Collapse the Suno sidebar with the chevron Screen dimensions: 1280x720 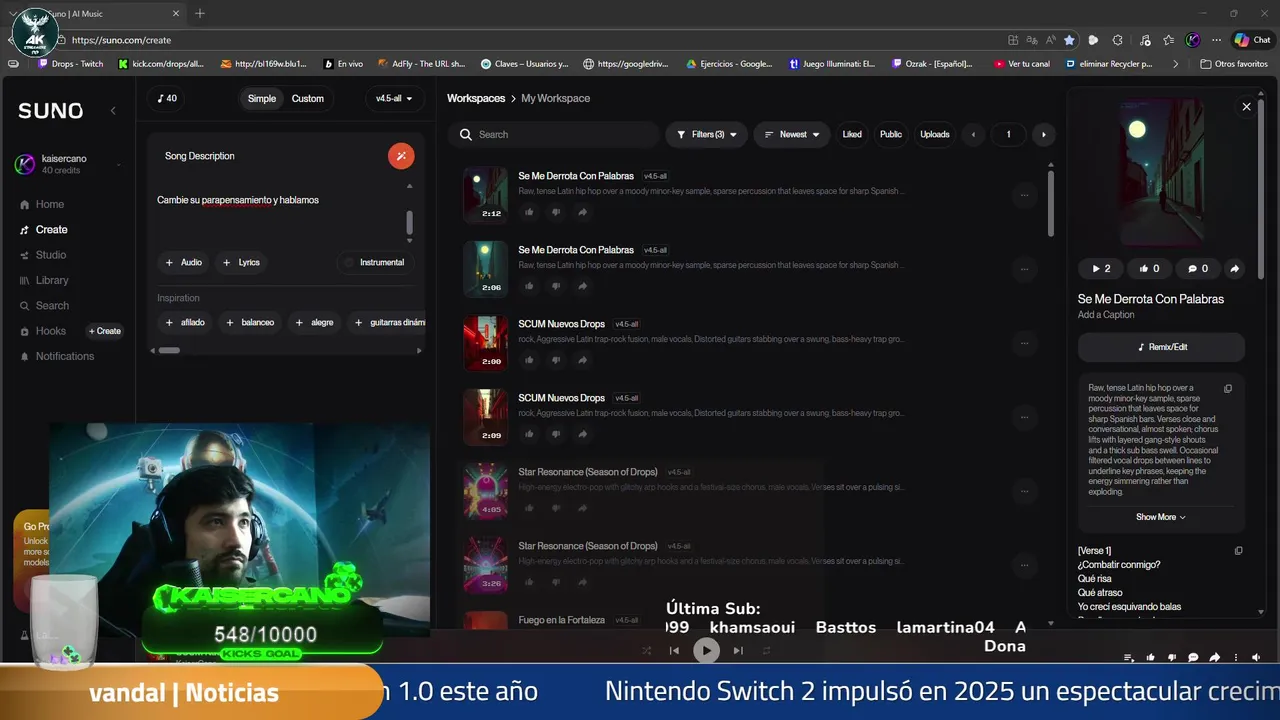click(113, 111)
